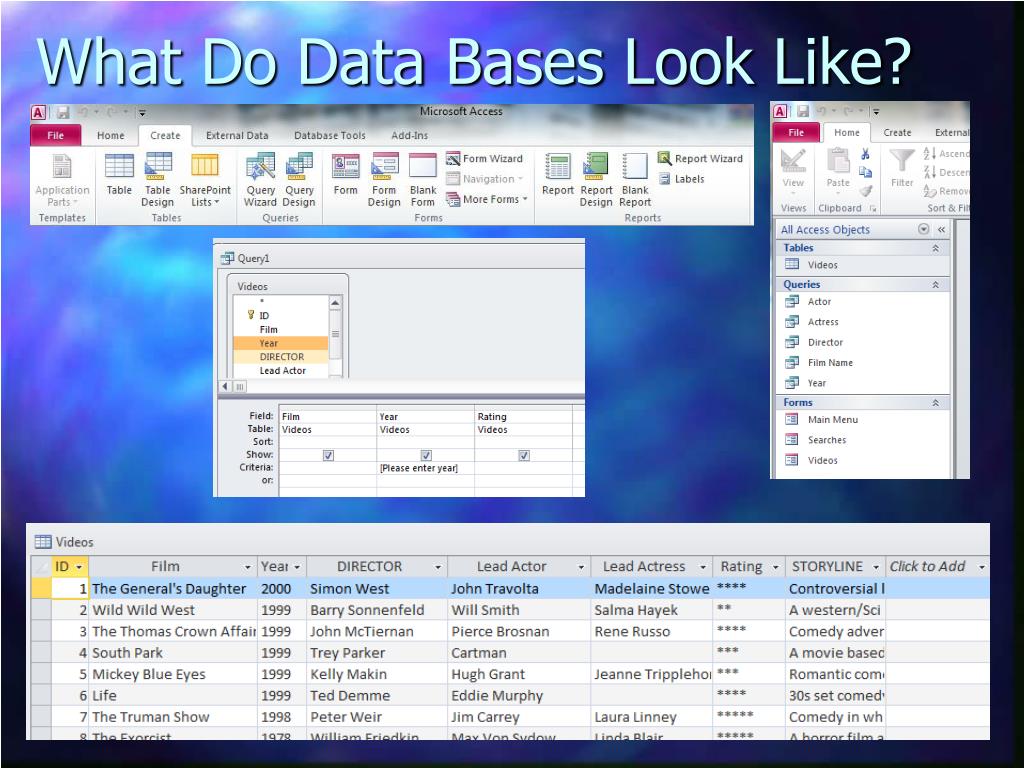Viewport: 1024px width, 768px height.
Task: Click the Format Painter brush icon
Action: [x=865, y=191]
